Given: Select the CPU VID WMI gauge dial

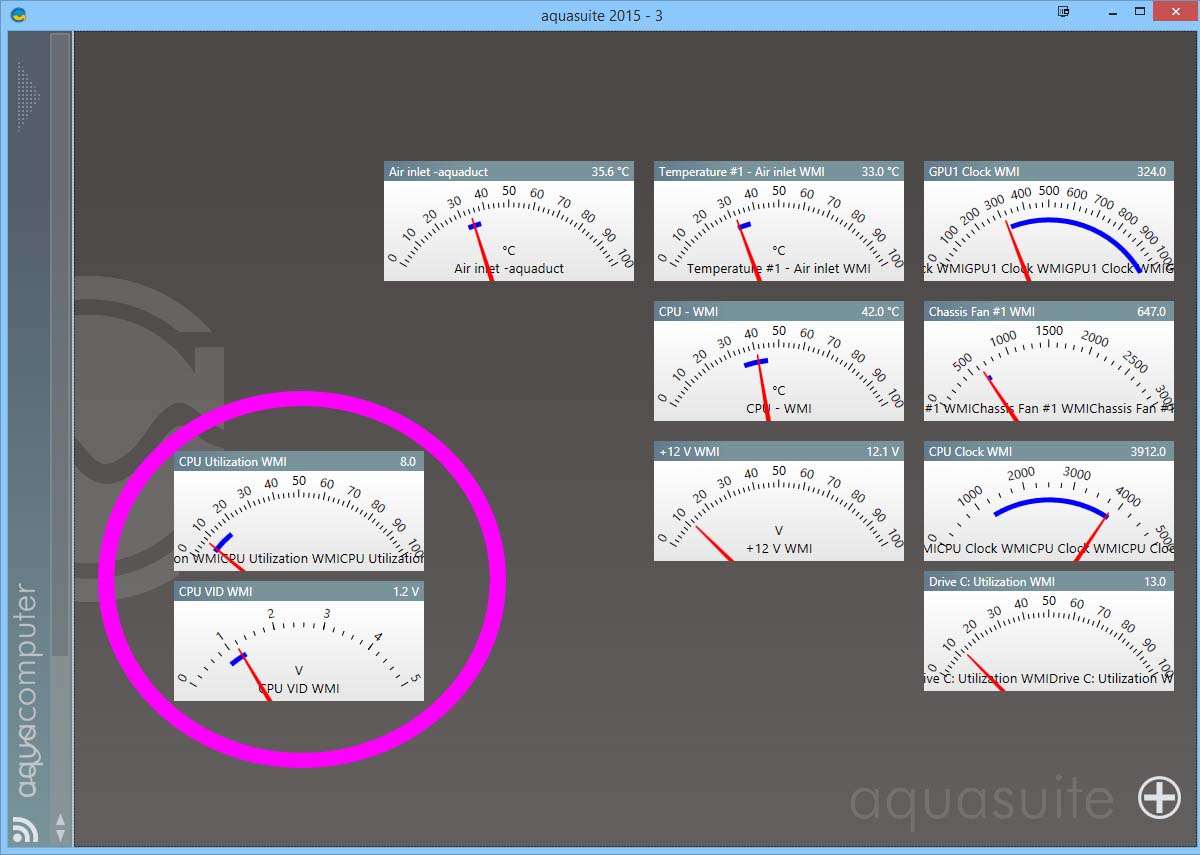Looking at the screenshot, I should [x=299, y=651].
